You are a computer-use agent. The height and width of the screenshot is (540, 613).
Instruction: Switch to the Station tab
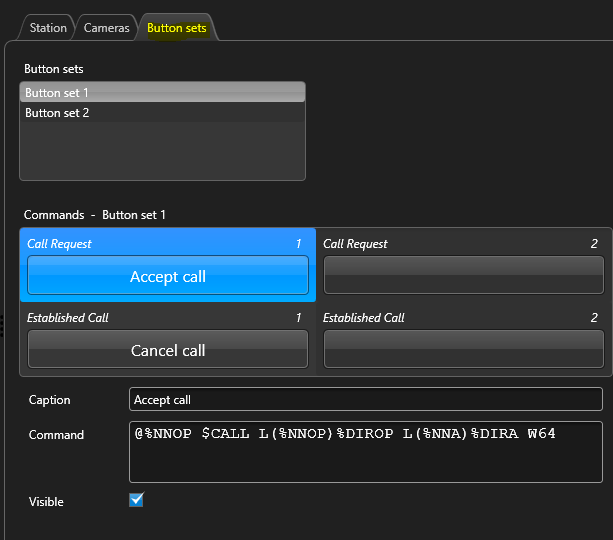pos(48,28)
